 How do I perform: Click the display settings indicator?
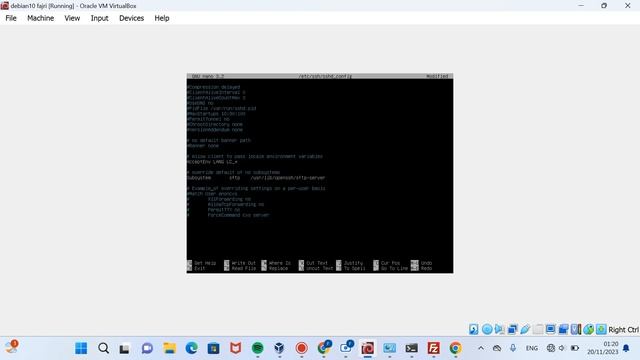551,329
